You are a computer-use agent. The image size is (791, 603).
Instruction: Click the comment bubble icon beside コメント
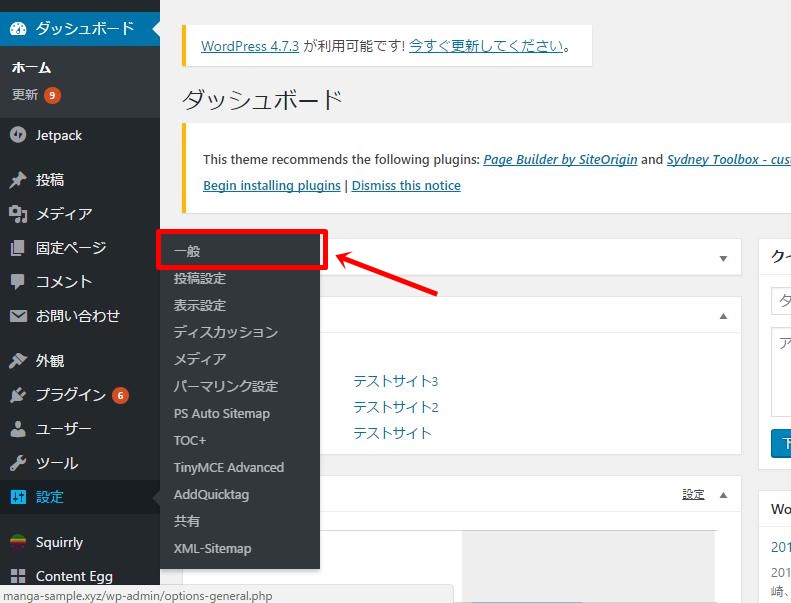point(18,282)
